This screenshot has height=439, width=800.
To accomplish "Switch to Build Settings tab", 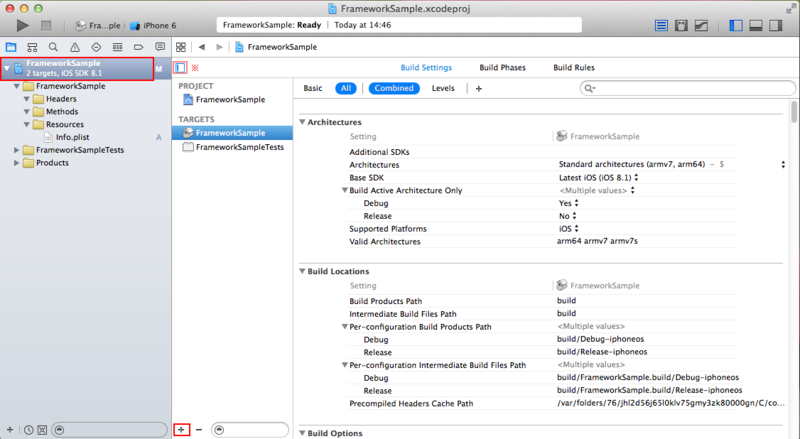I will point(426,67).
